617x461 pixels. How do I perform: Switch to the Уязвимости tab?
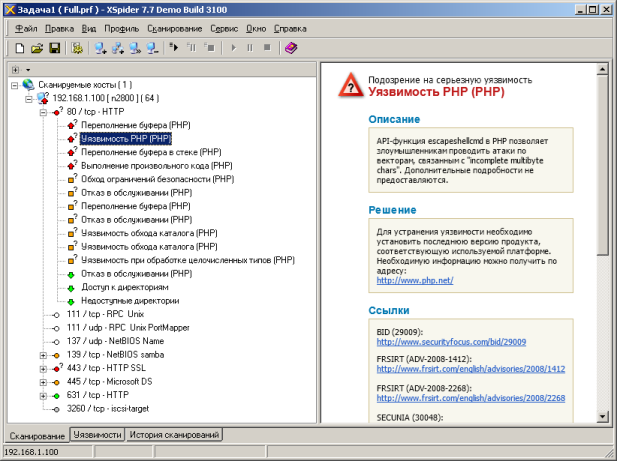98,435
